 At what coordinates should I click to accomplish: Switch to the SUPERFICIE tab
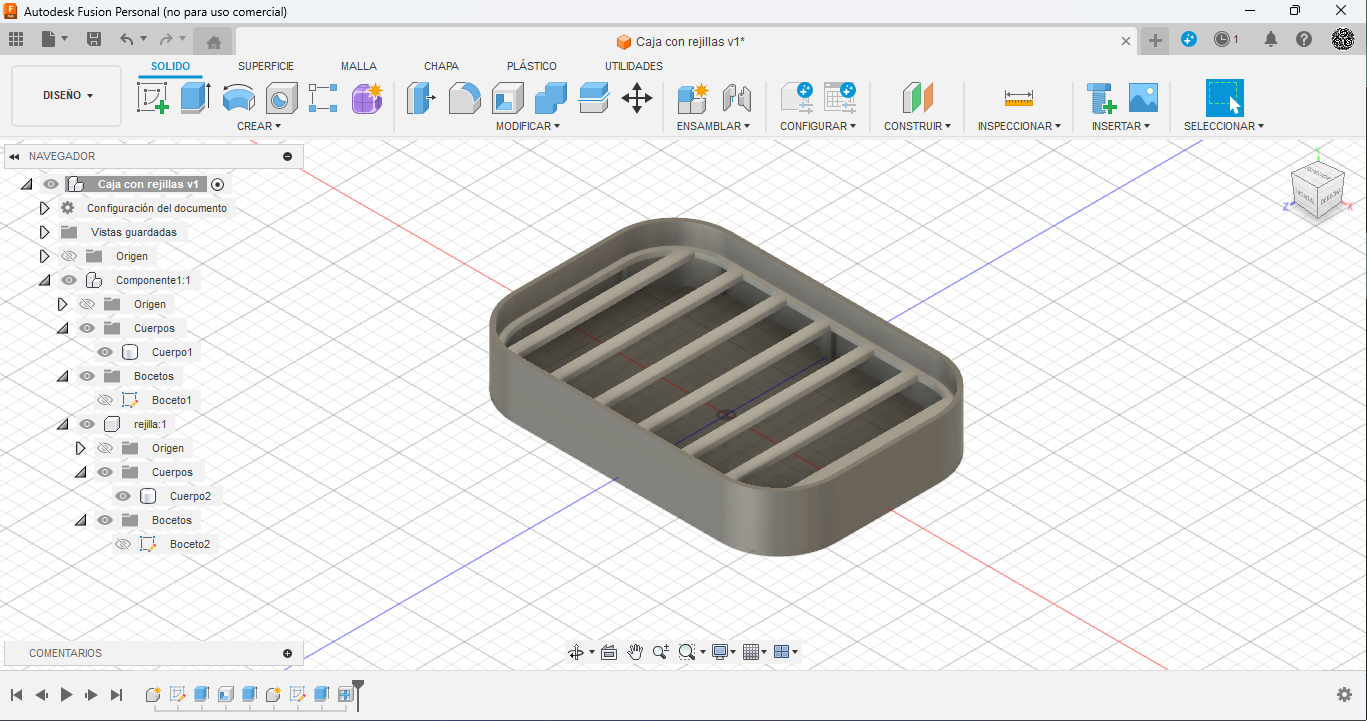[266, 66]
